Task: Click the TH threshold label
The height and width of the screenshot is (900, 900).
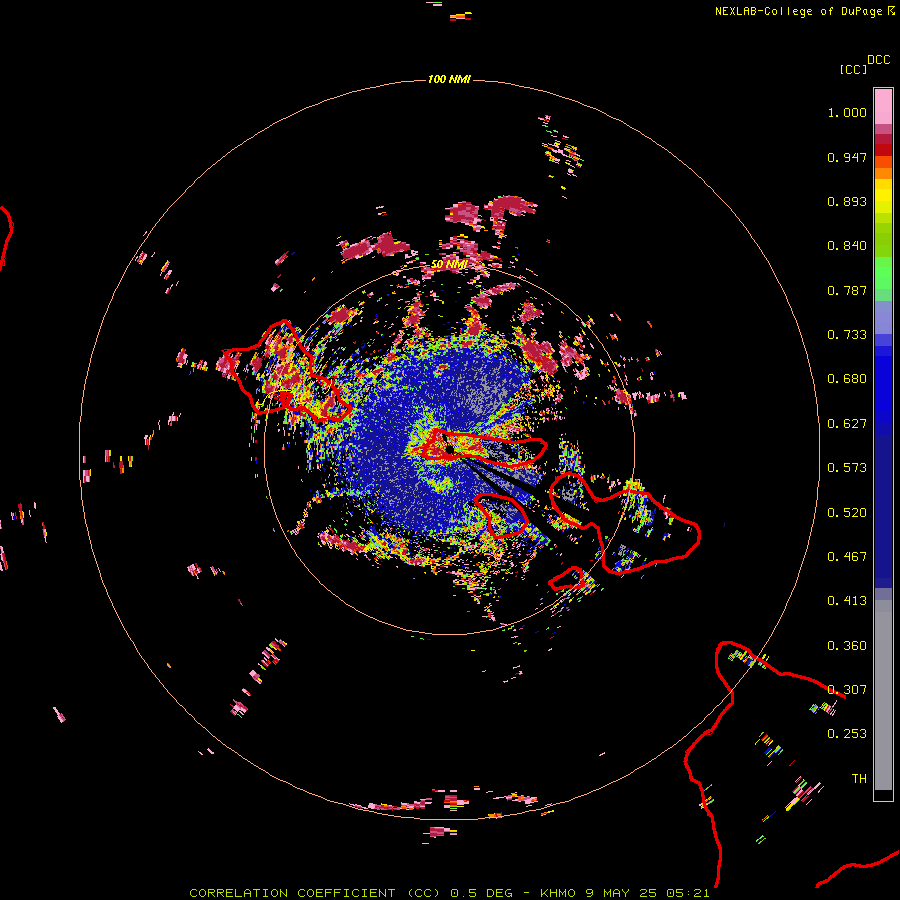Action: tap(859, 779)
